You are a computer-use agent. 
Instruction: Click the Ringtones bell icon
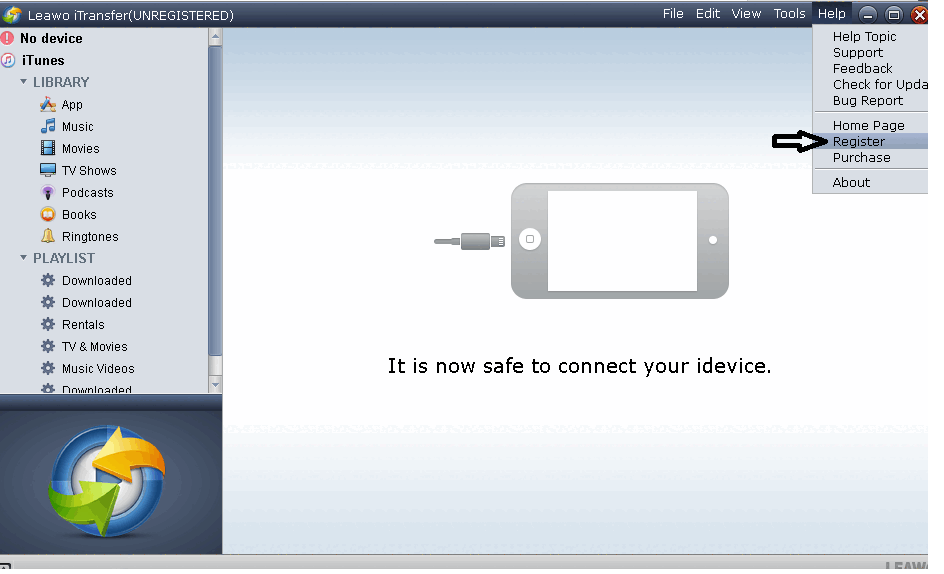(x=47, y=236)
